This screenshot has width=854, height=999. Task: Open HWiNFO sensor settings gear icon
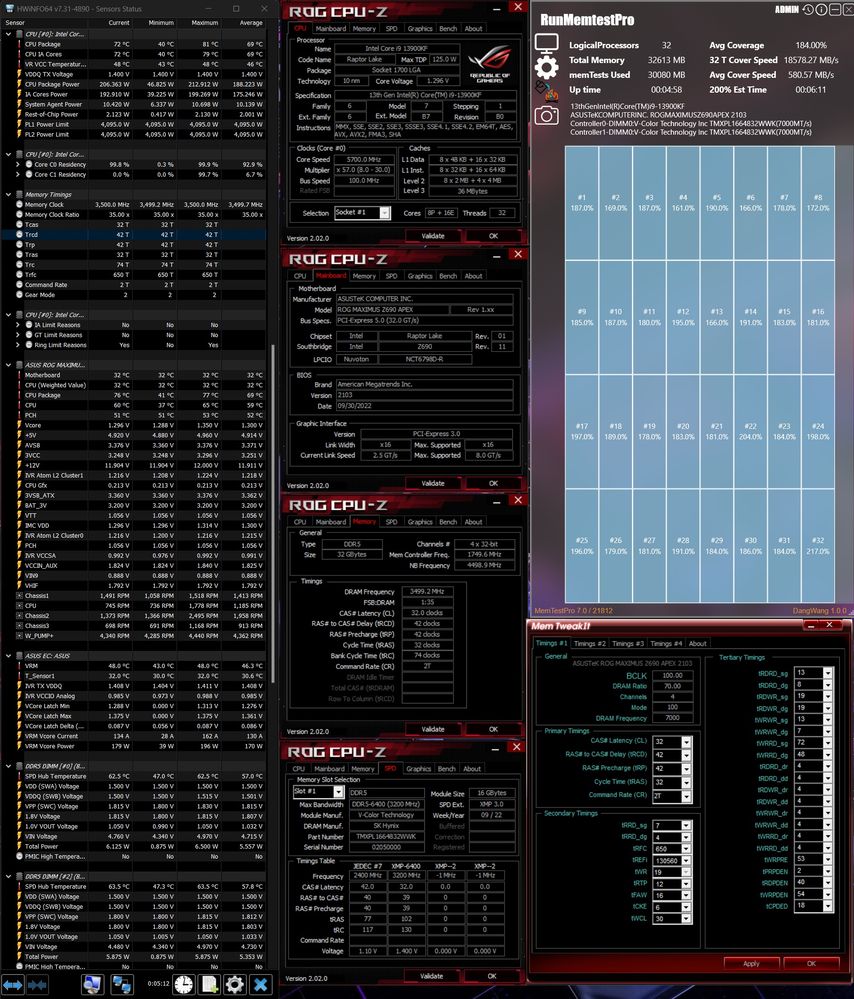coord(235,984)
